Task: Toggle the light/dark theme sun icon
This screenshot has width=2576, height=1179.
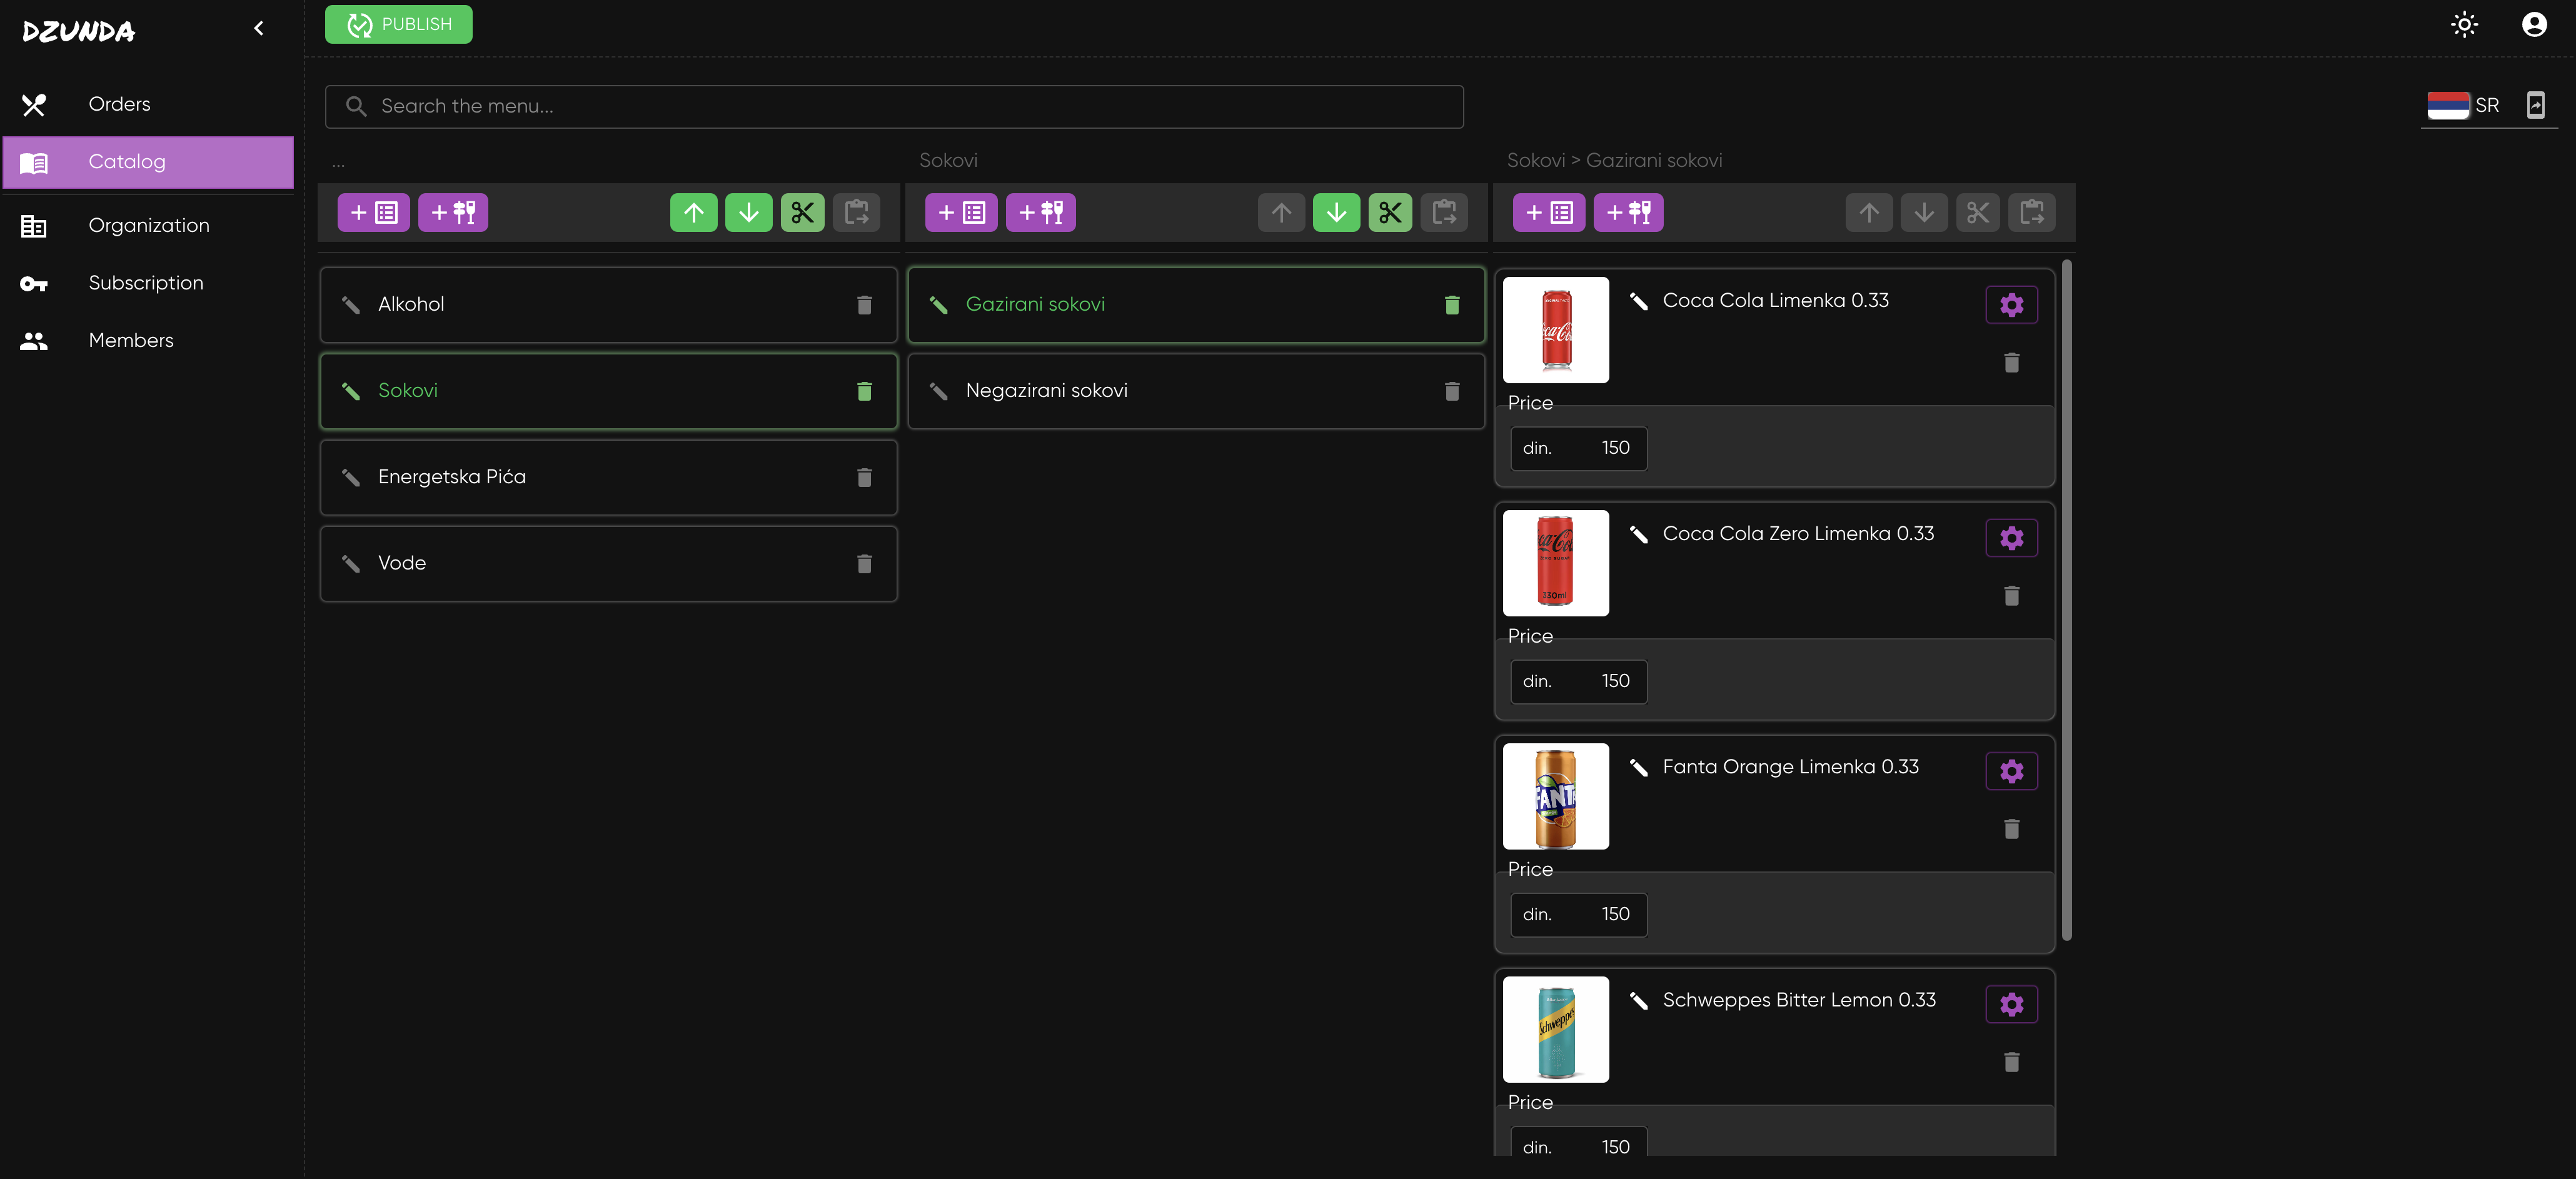Action: pyautogui.click(x=2464, y=24)
